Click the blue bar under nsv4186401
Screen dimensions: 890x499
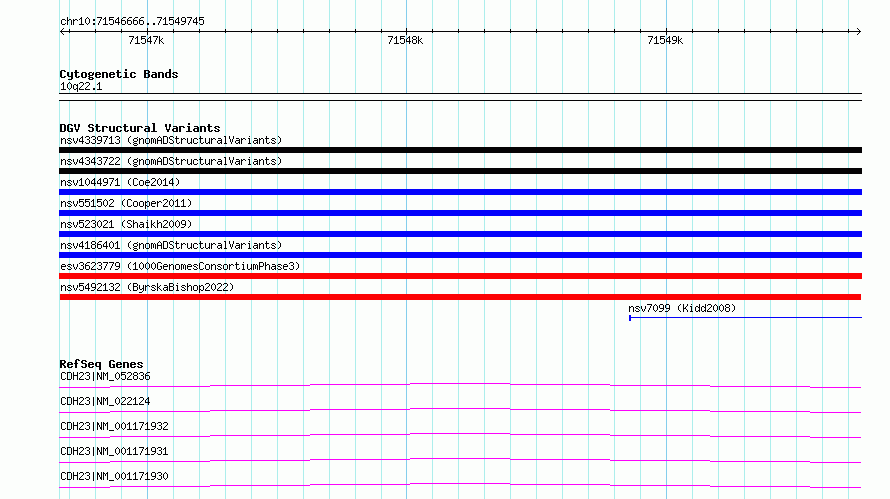pyautogui.click(x=460, y=255)
